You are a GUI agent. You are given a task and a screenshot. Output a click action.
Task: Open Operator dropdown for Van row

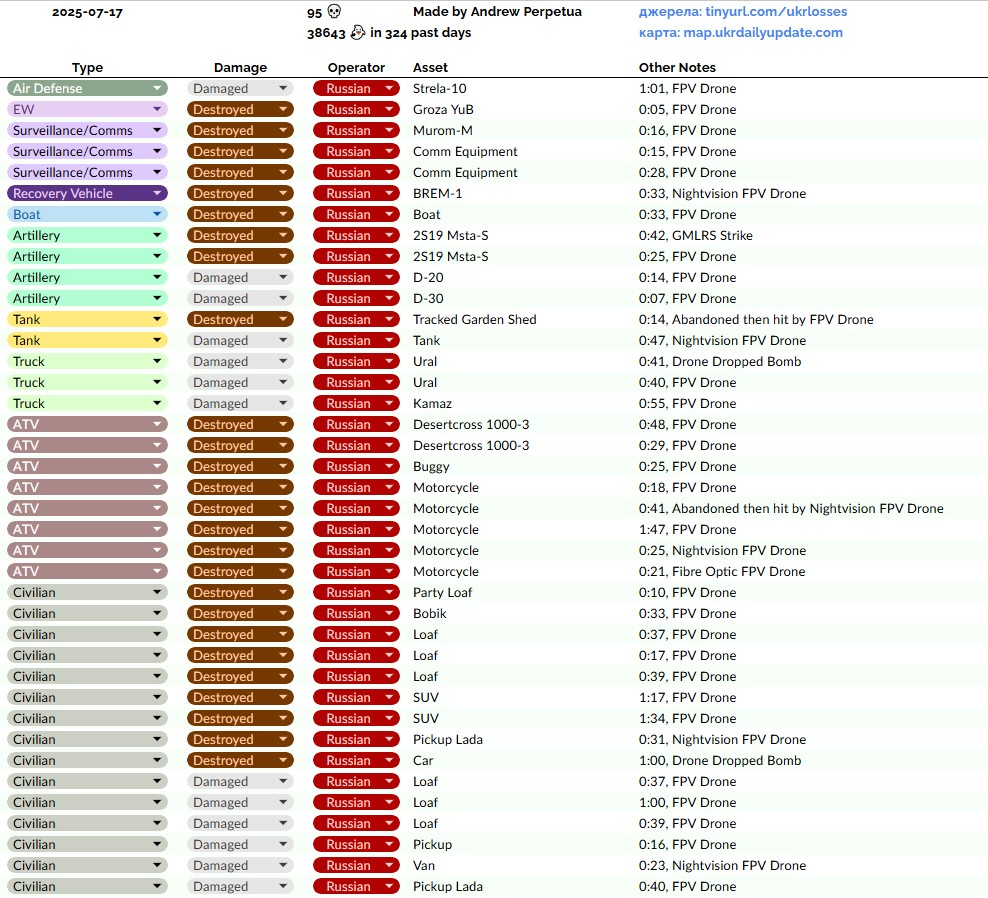click(356, 865)
